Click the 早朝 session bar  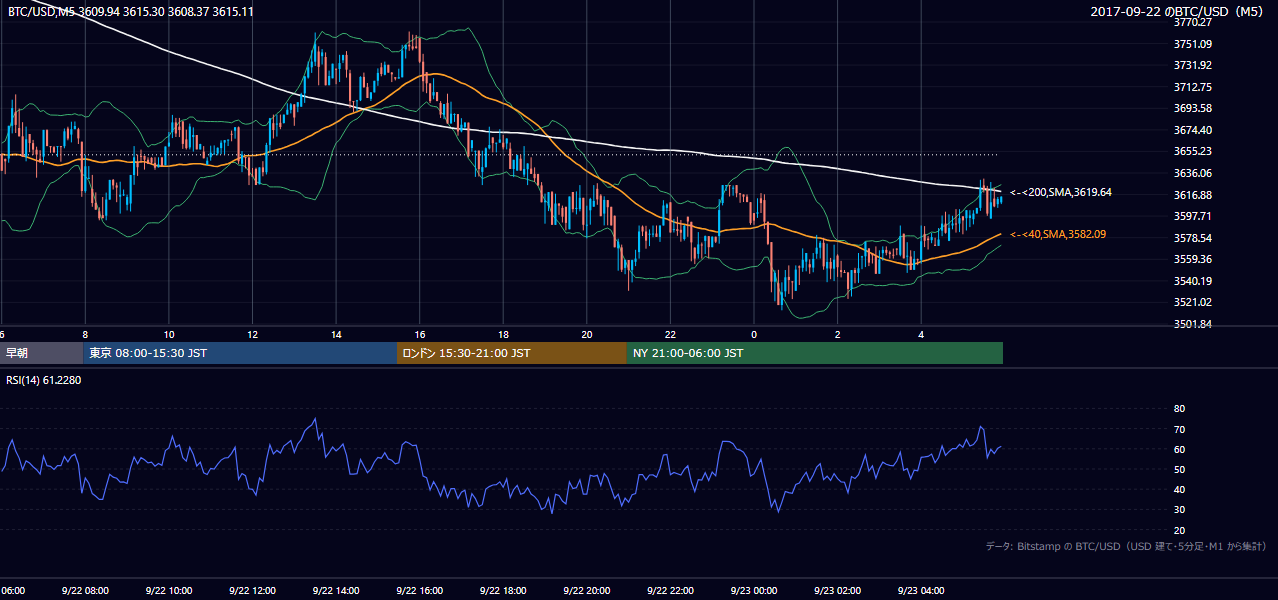pyautogui.click(x=41, y=353)
